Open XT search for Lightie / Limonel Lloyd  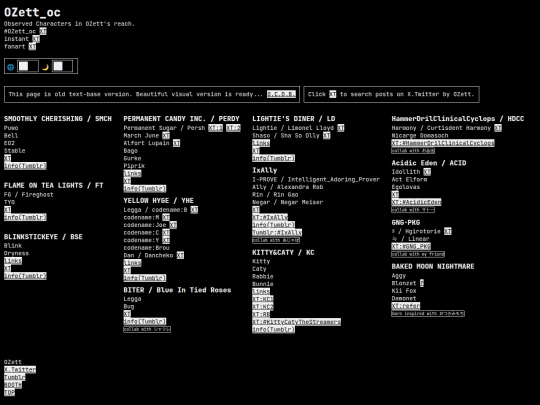coord(341,128)
